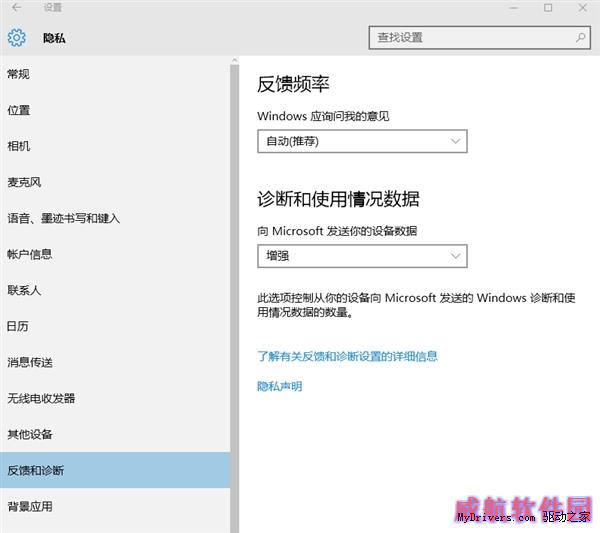Expand the 自动(推荐) feedback frequency dropdown
The image size is (600, 533).
pyautogui.click(x=362, y=141)
